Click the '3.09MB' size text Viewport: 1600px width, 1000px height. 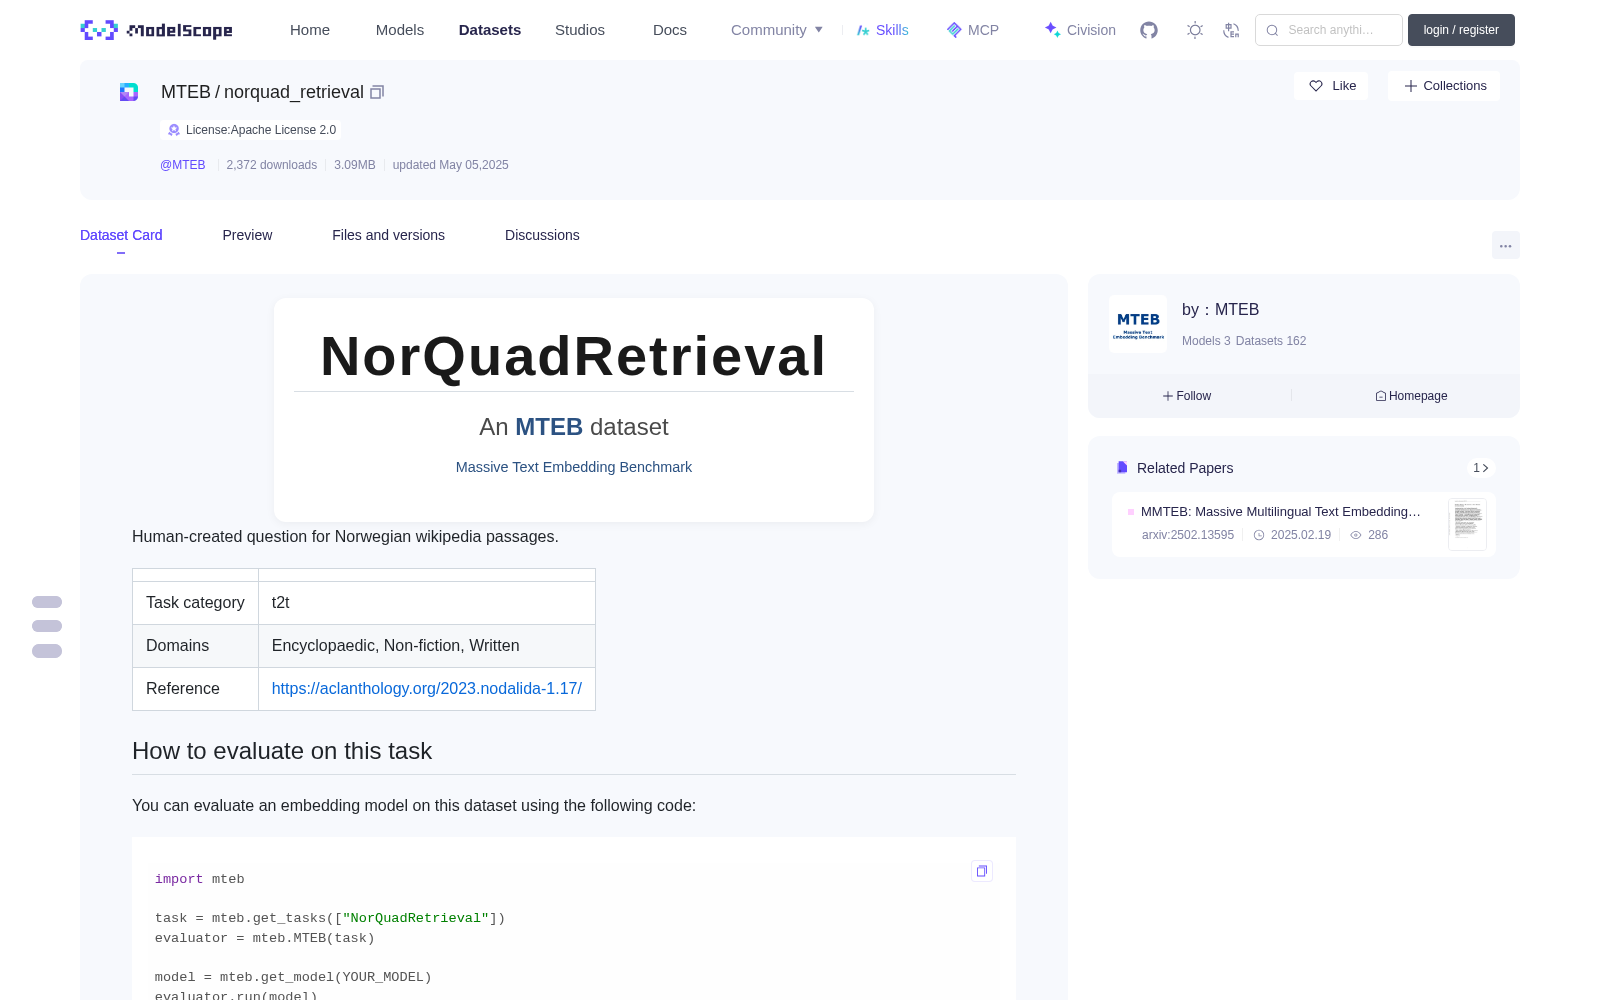tap(355, 165)
